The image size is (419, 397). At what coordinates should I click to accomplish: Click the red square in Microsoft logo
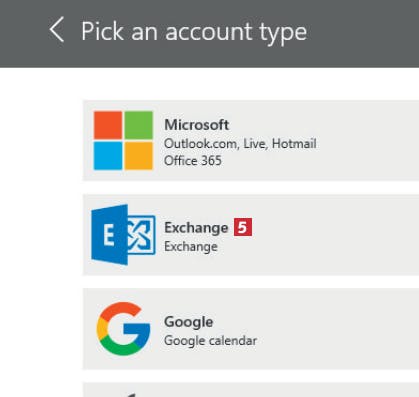point(108,125)
